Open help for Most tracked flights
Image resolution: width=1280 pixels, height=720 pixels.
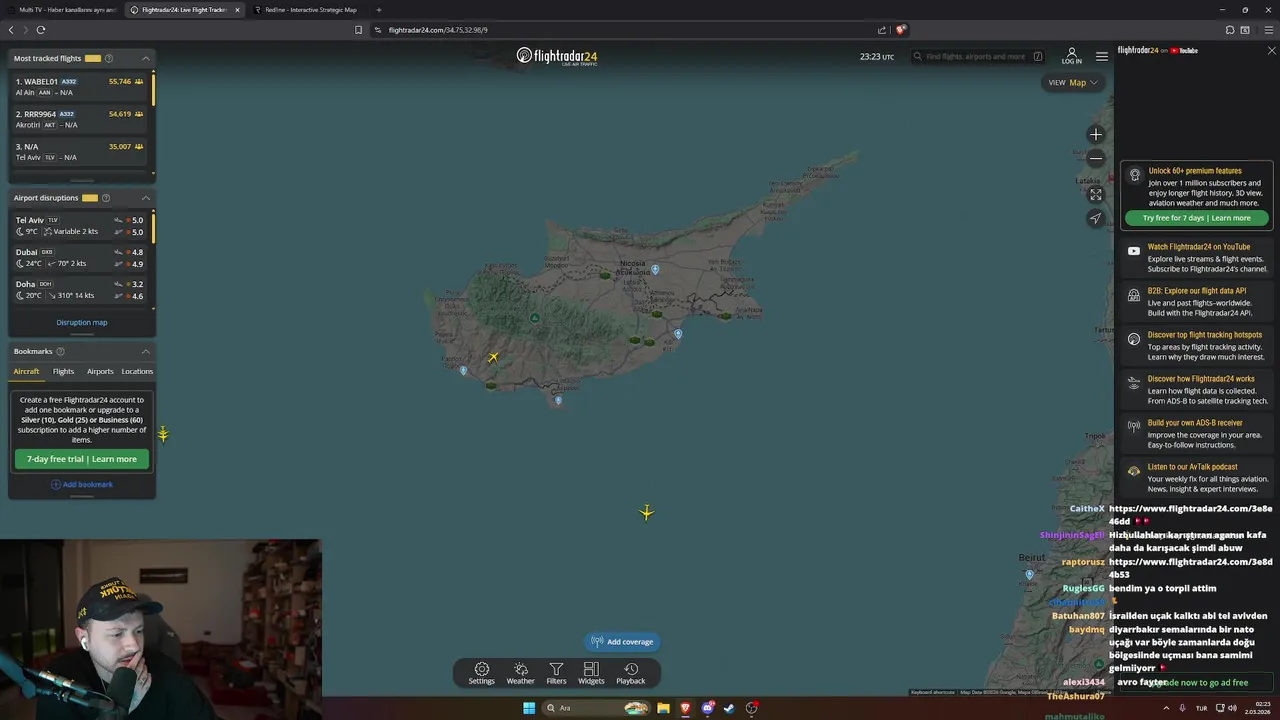pos(109,58)
